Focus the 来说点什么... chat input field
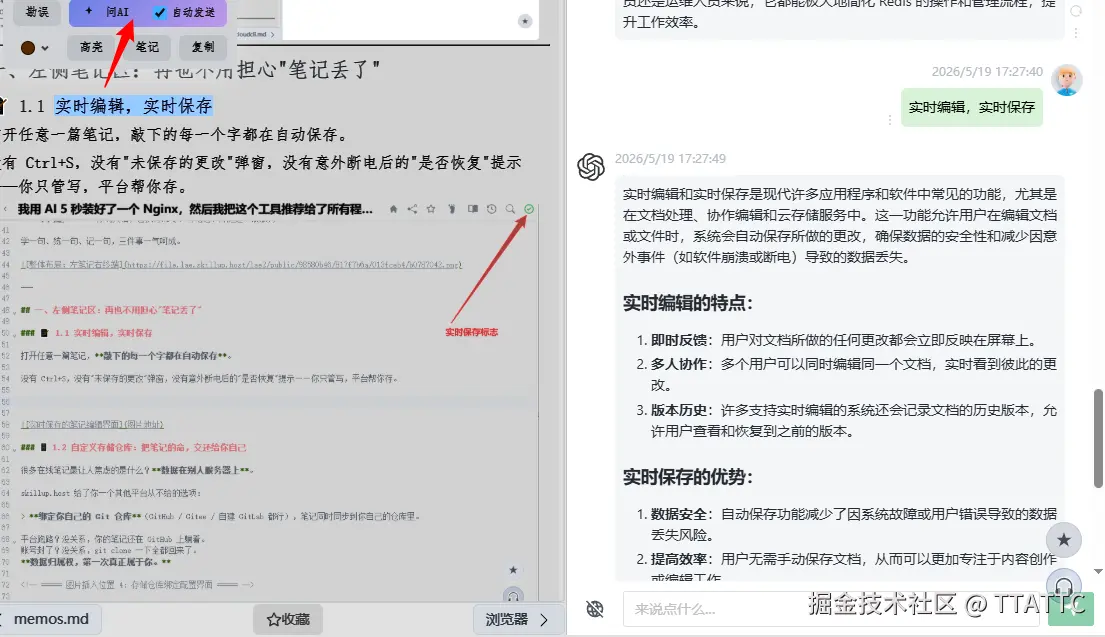 pyautogui.click(x=832, y=609)
